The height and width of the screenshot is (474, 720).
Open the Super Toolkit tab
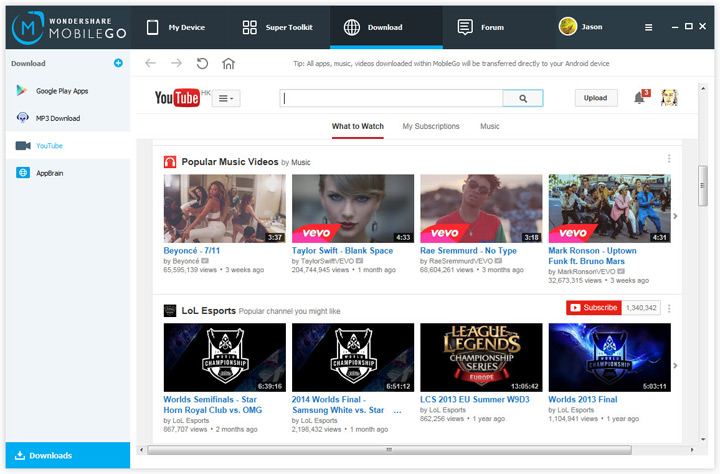278,28
